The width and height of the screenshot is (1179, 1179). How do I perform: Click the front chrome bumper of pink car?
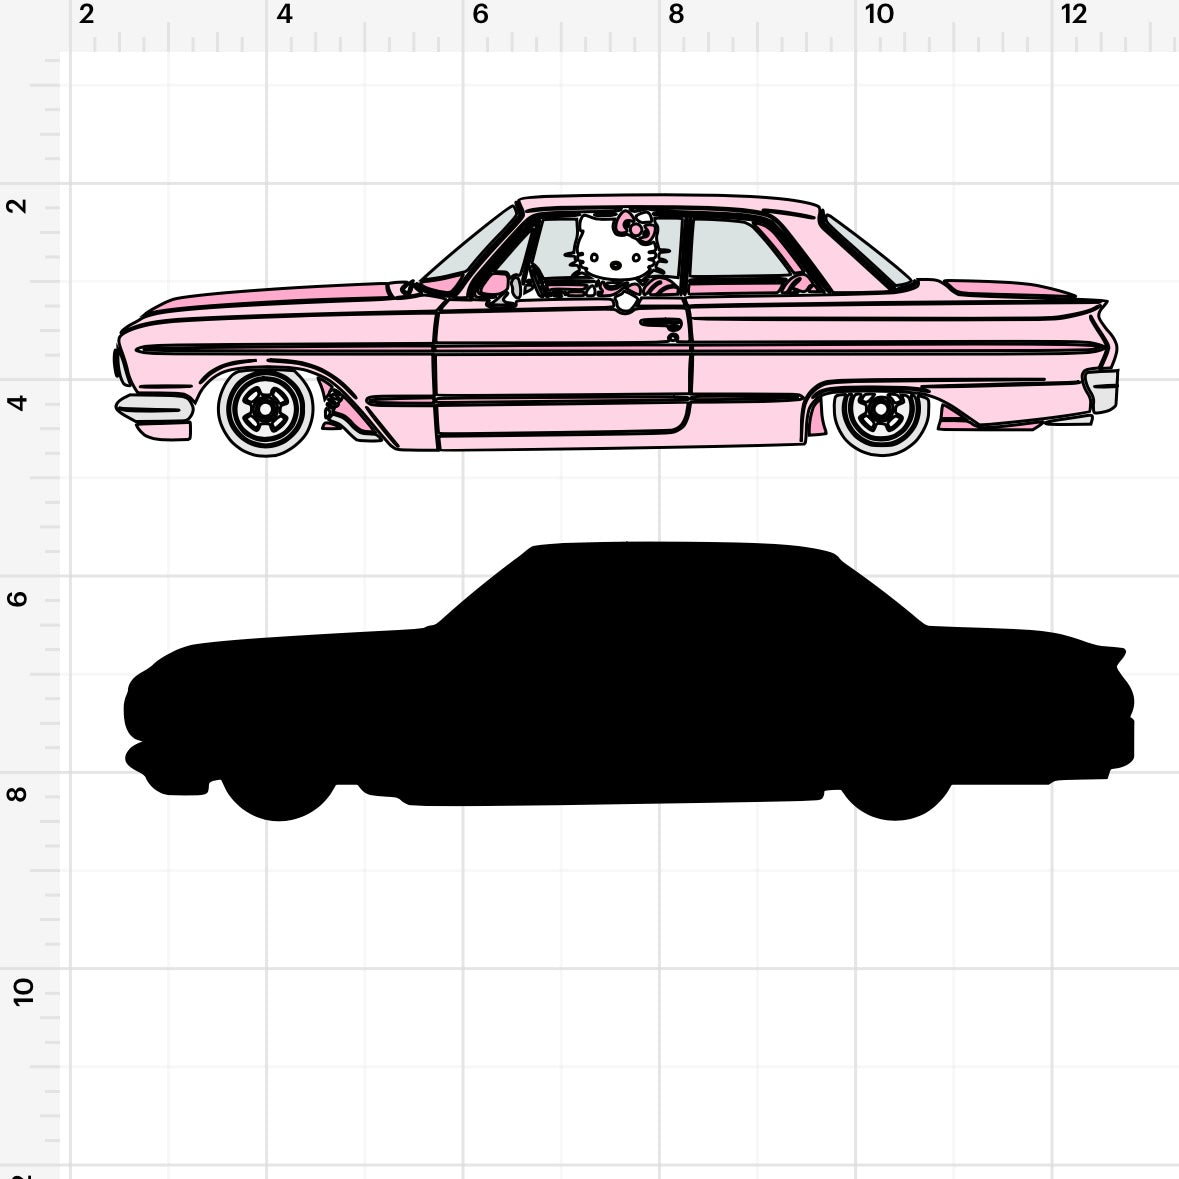point(154,408)
